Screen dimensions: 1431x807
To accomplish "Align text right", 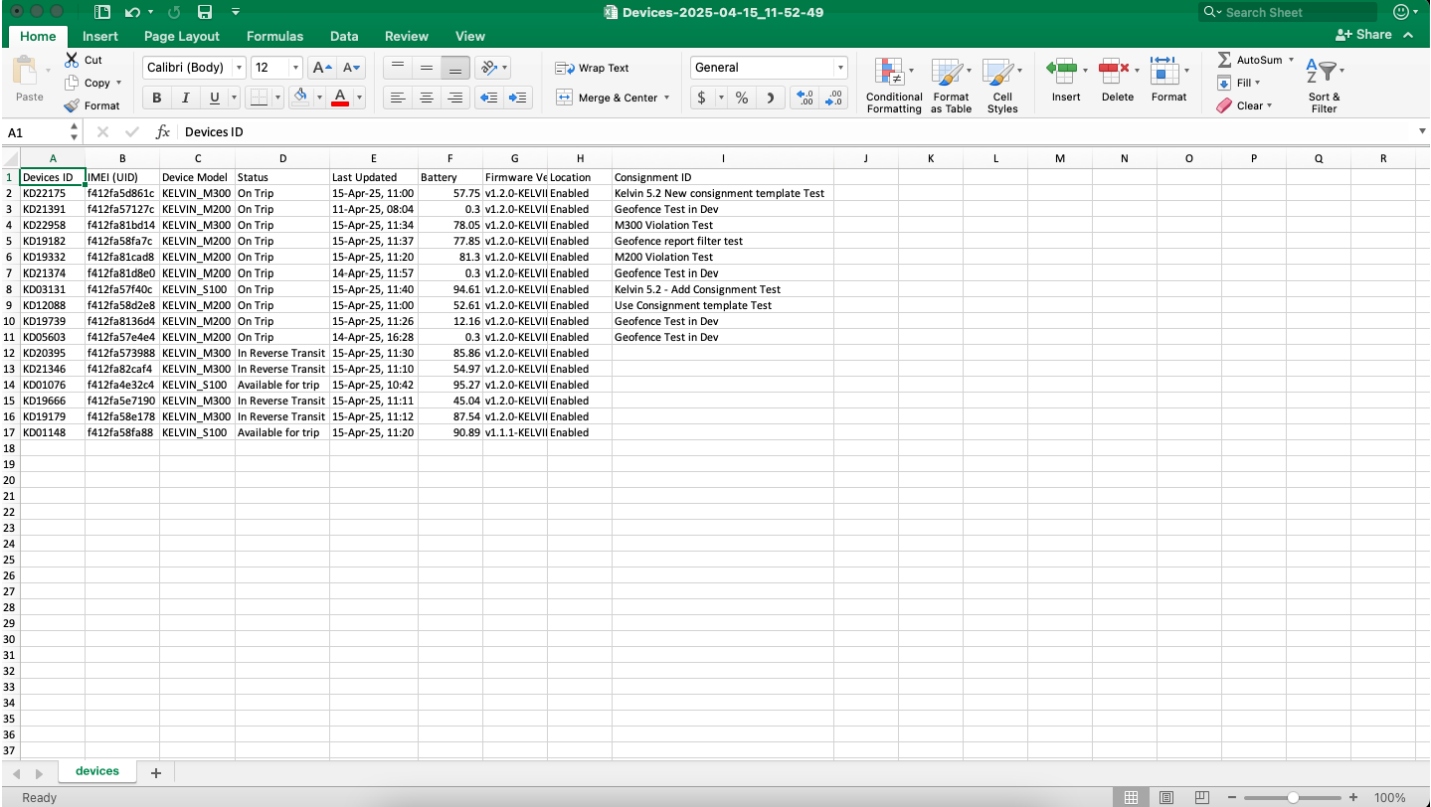I will click(x=455, y=98).
